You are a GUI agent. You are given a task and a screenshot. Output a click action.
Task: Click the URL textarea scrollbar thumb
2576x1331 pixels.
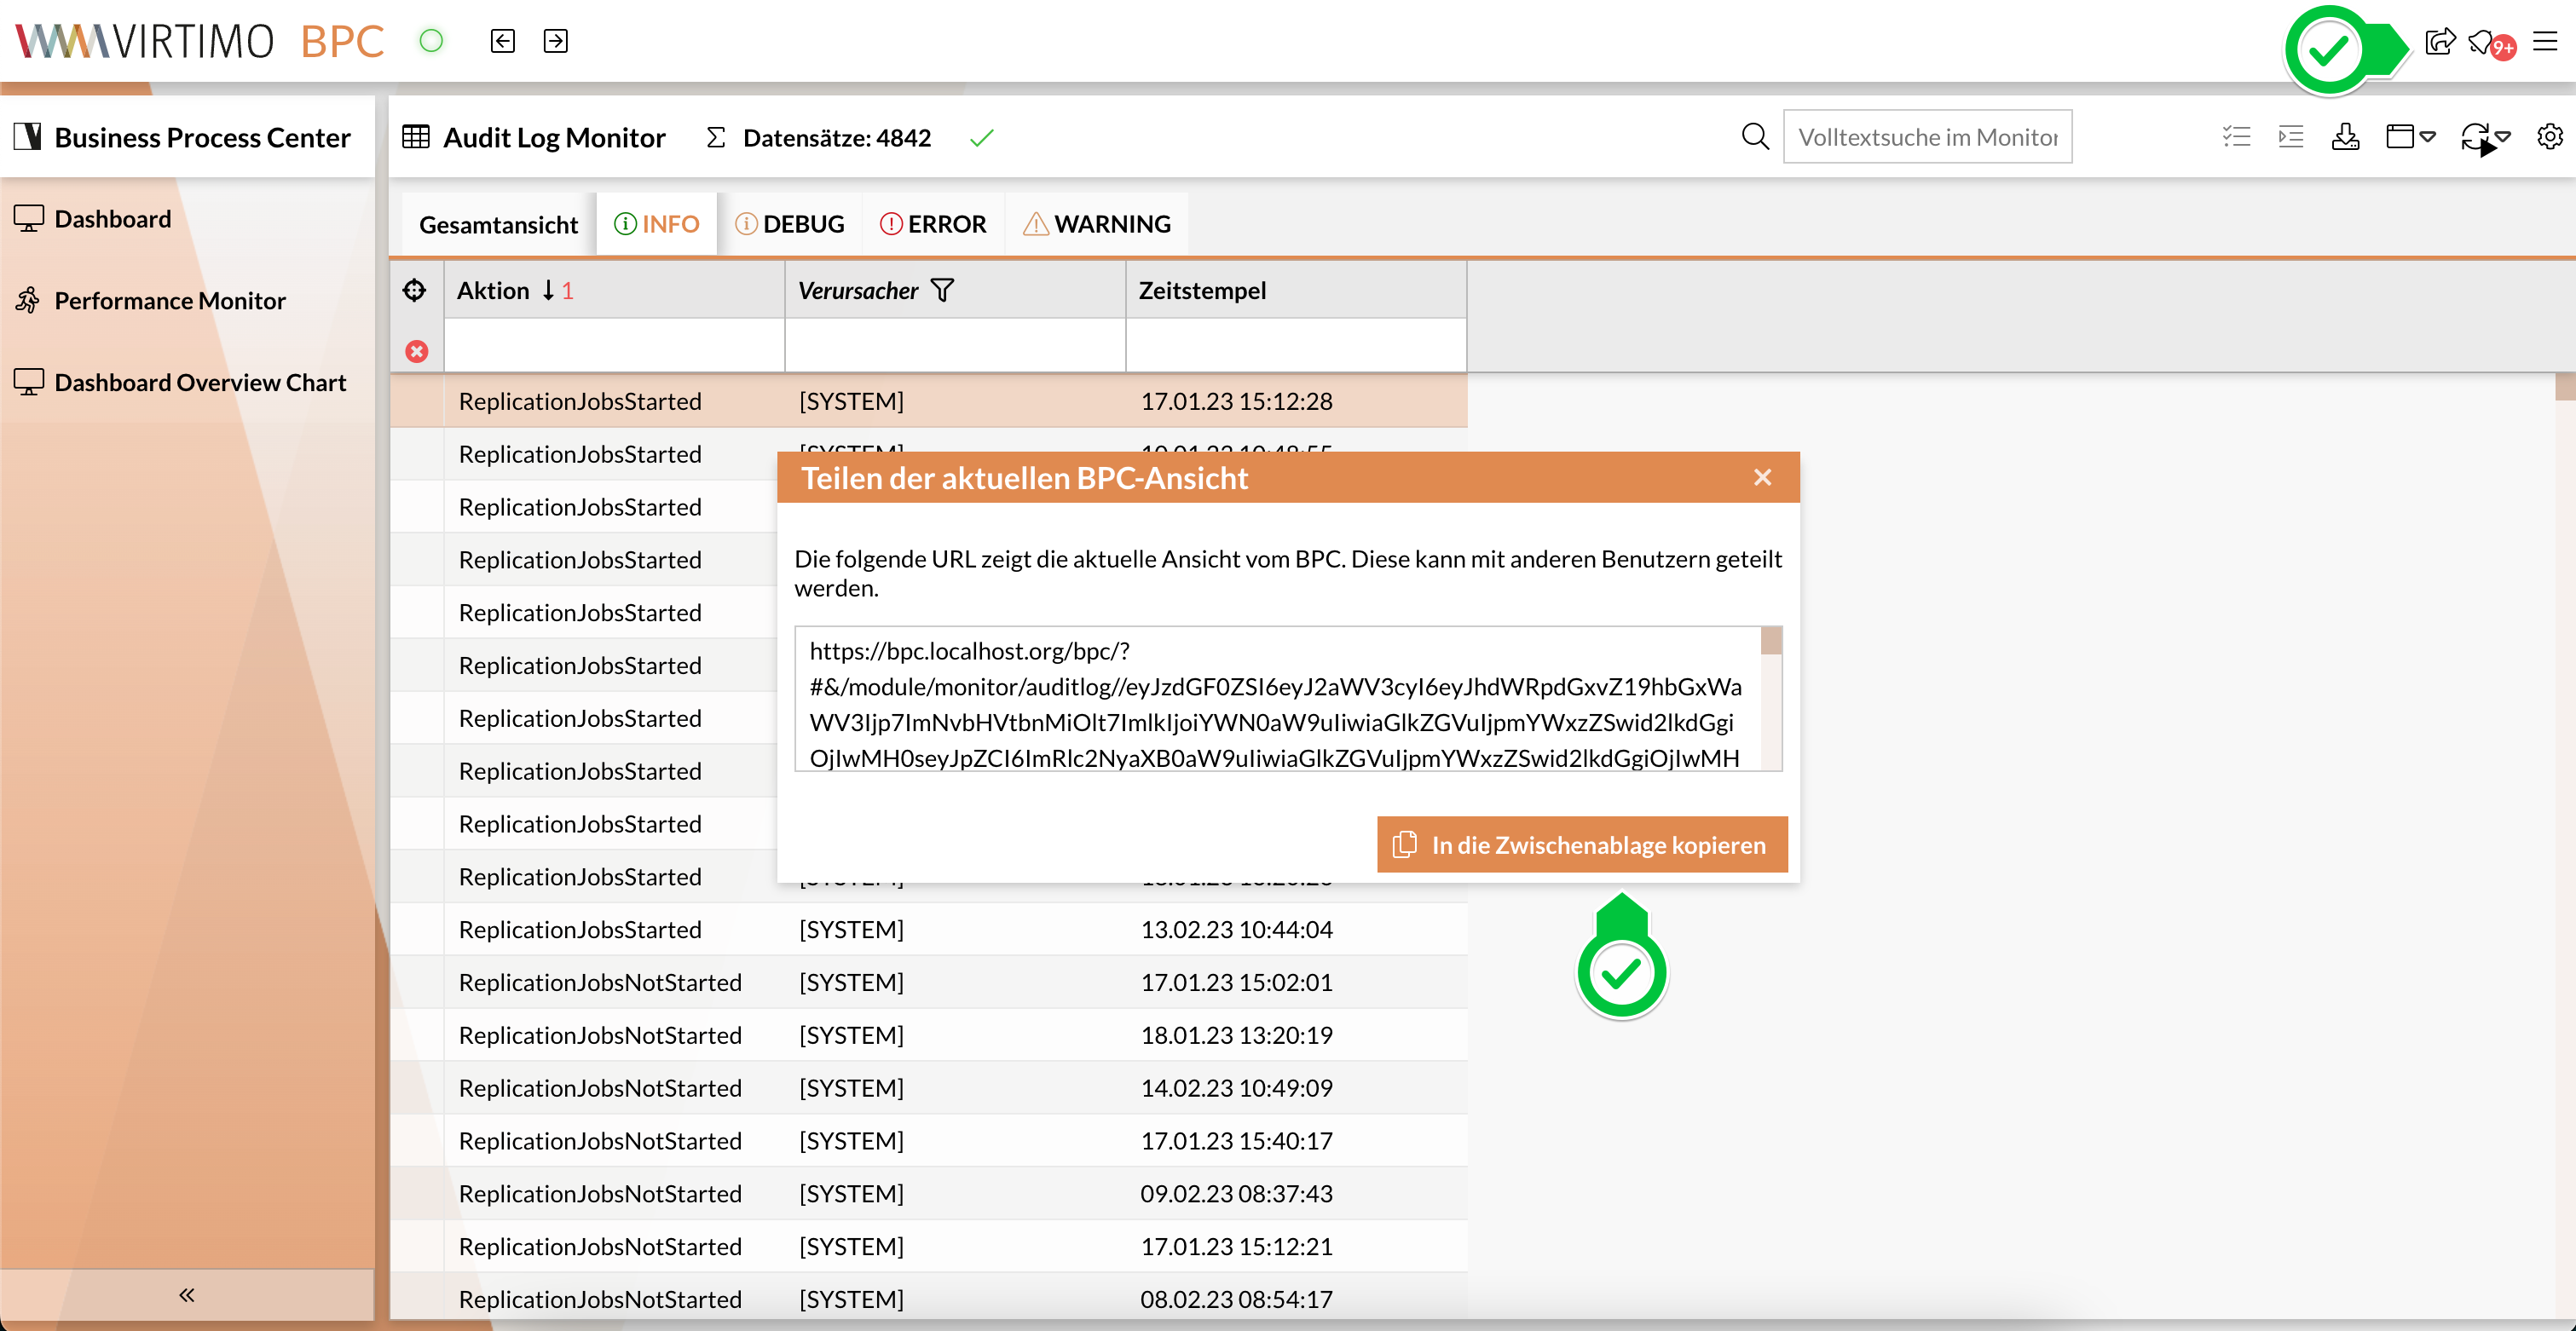click(x=1771, y=641)
